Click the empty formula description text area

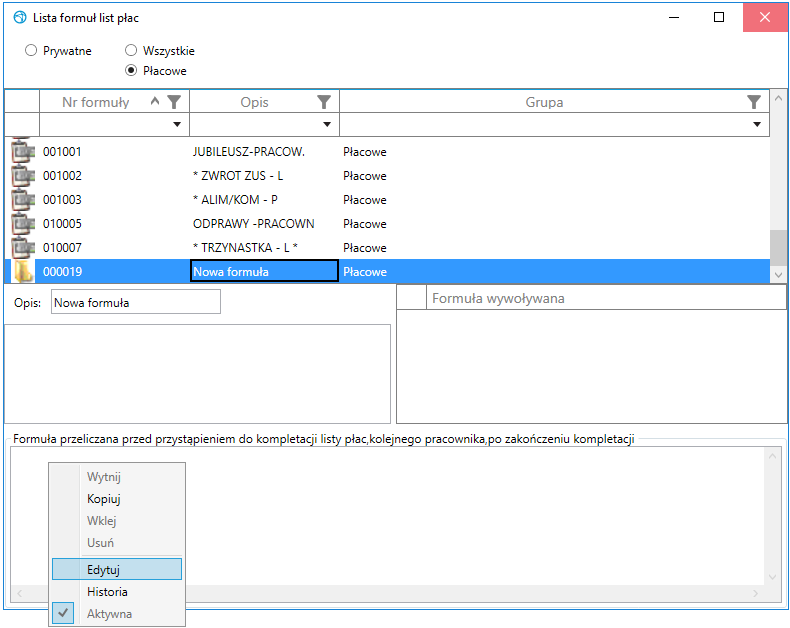198,374
